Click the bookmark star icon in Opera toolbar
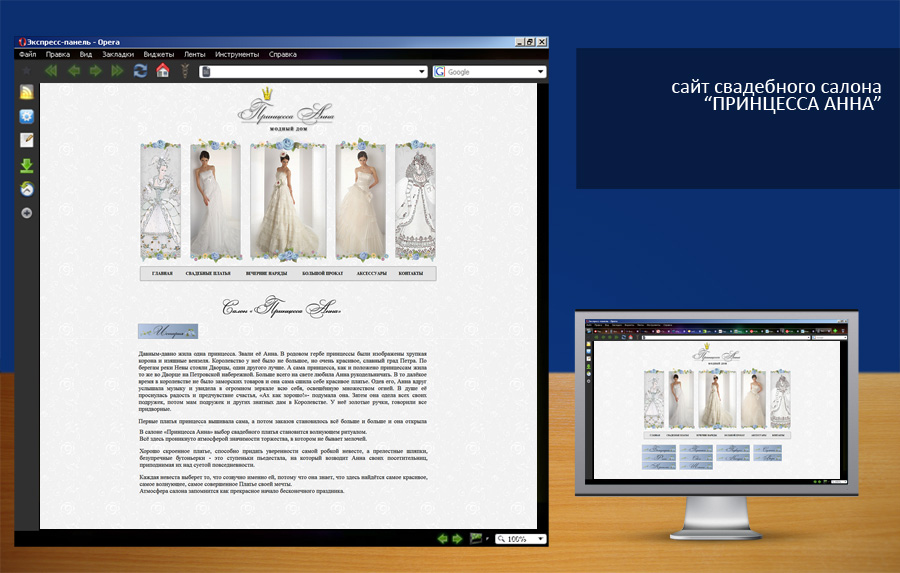The width and height of the screenshot is (900, 573). pyautogui.click(x=26, y=71)
